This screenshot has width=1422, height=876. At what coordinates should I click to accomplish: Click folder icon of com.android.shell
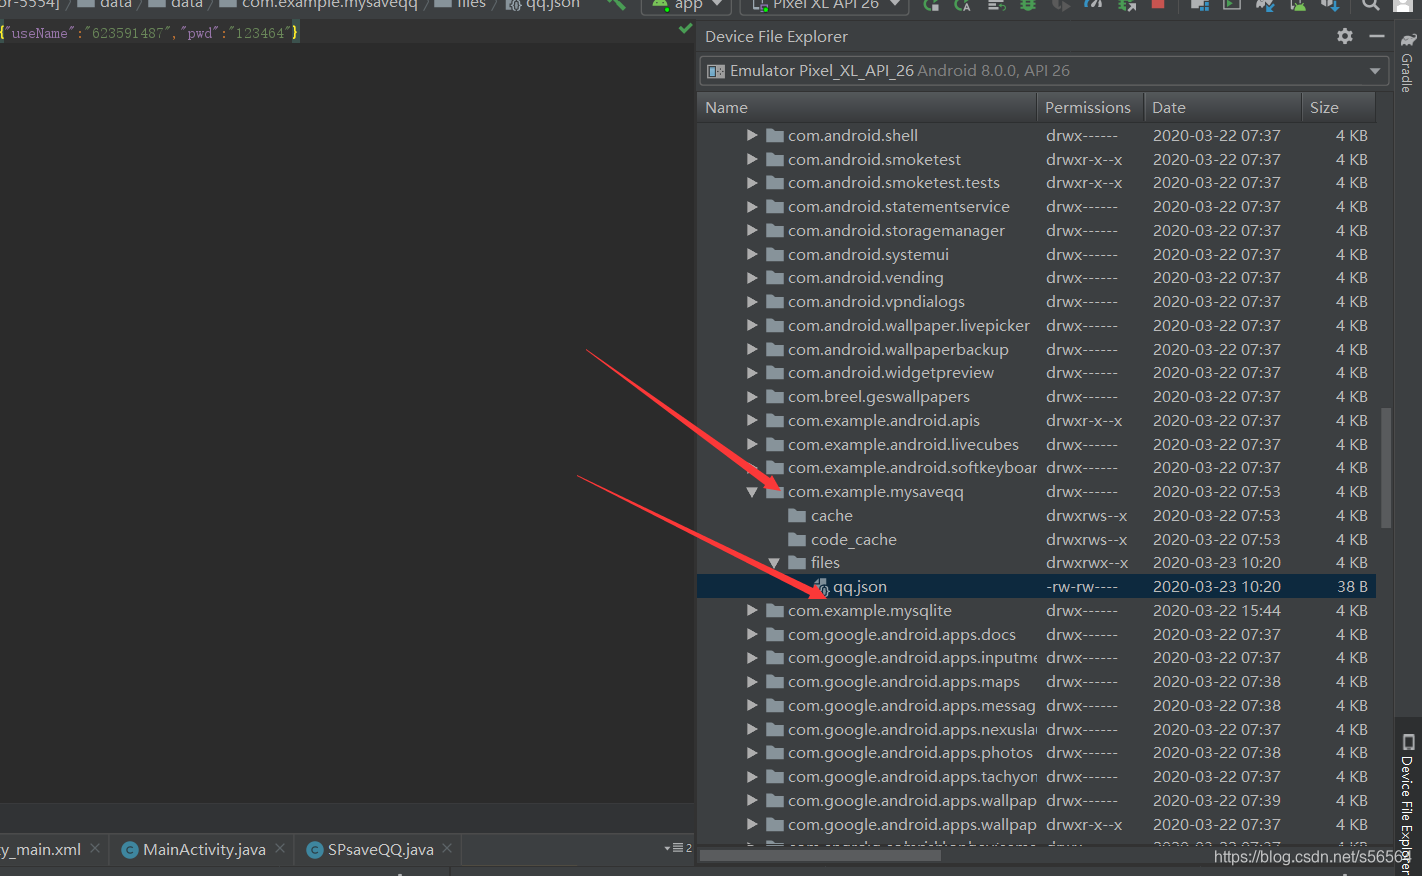coord(774,135)
